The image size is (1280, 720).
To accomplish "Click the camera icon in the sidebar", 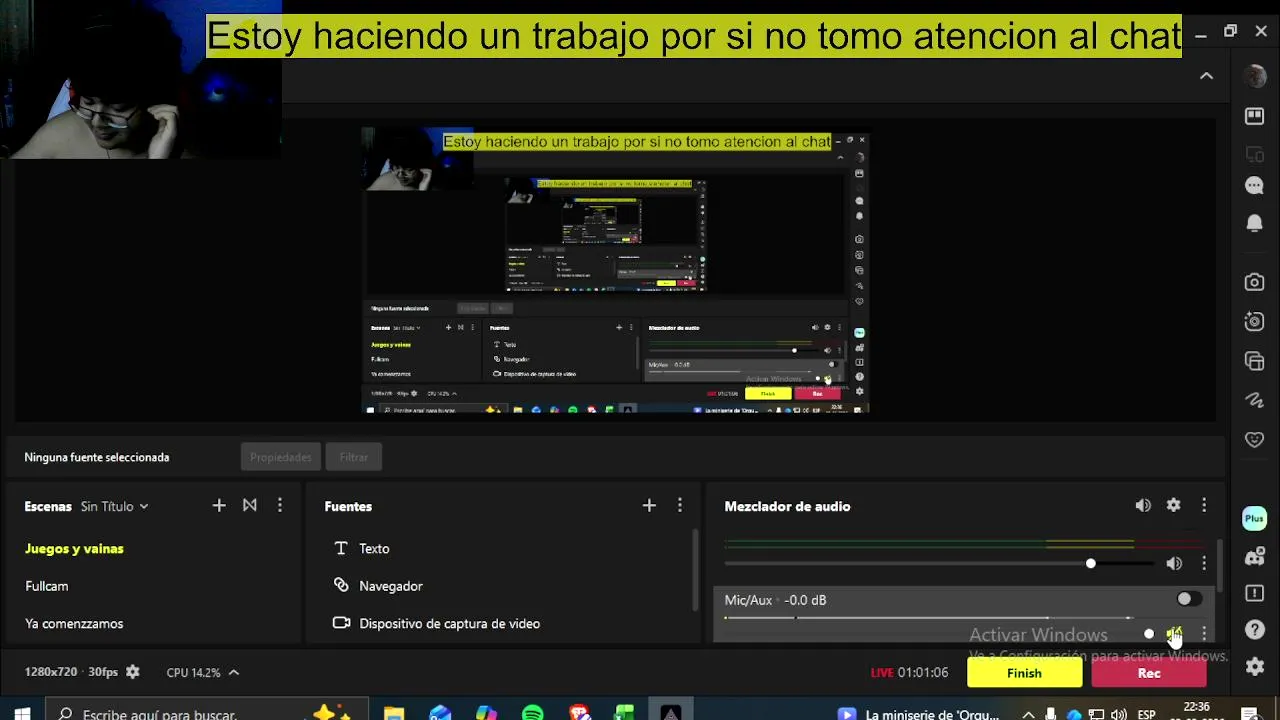I will [1255, 282].
